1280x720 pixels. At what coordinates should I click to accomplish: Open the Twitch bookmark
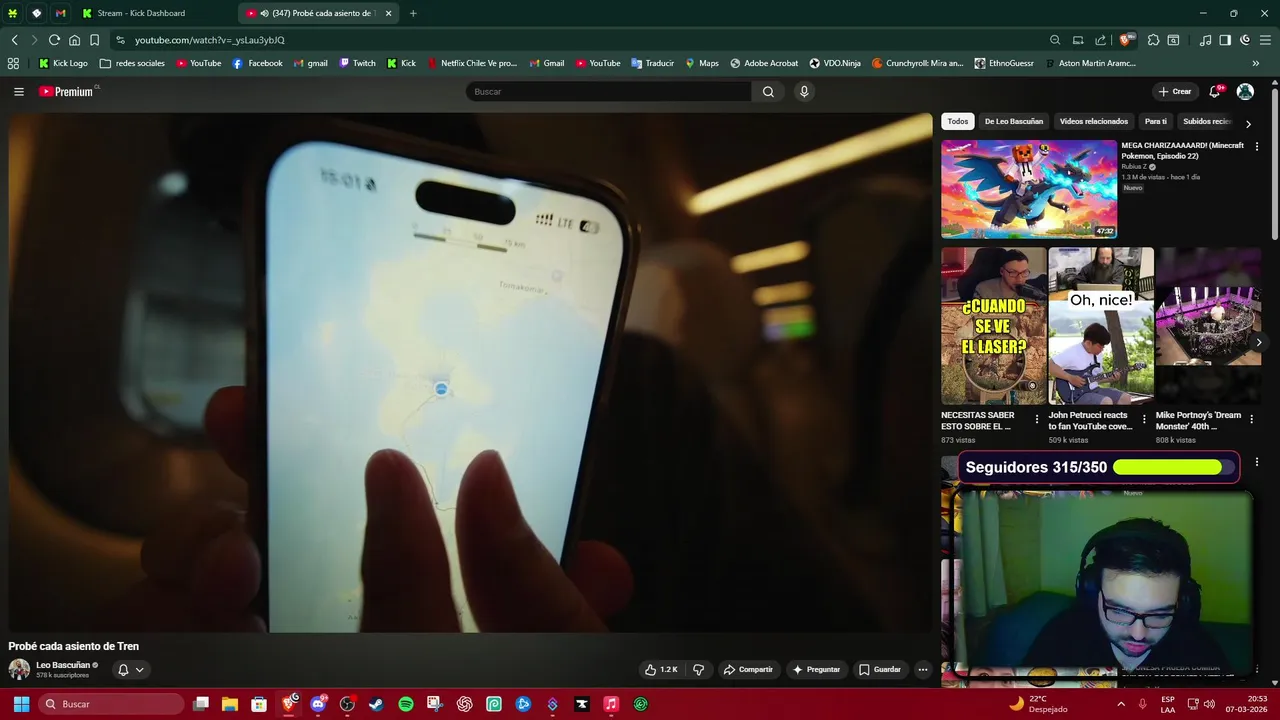[358, 63]
